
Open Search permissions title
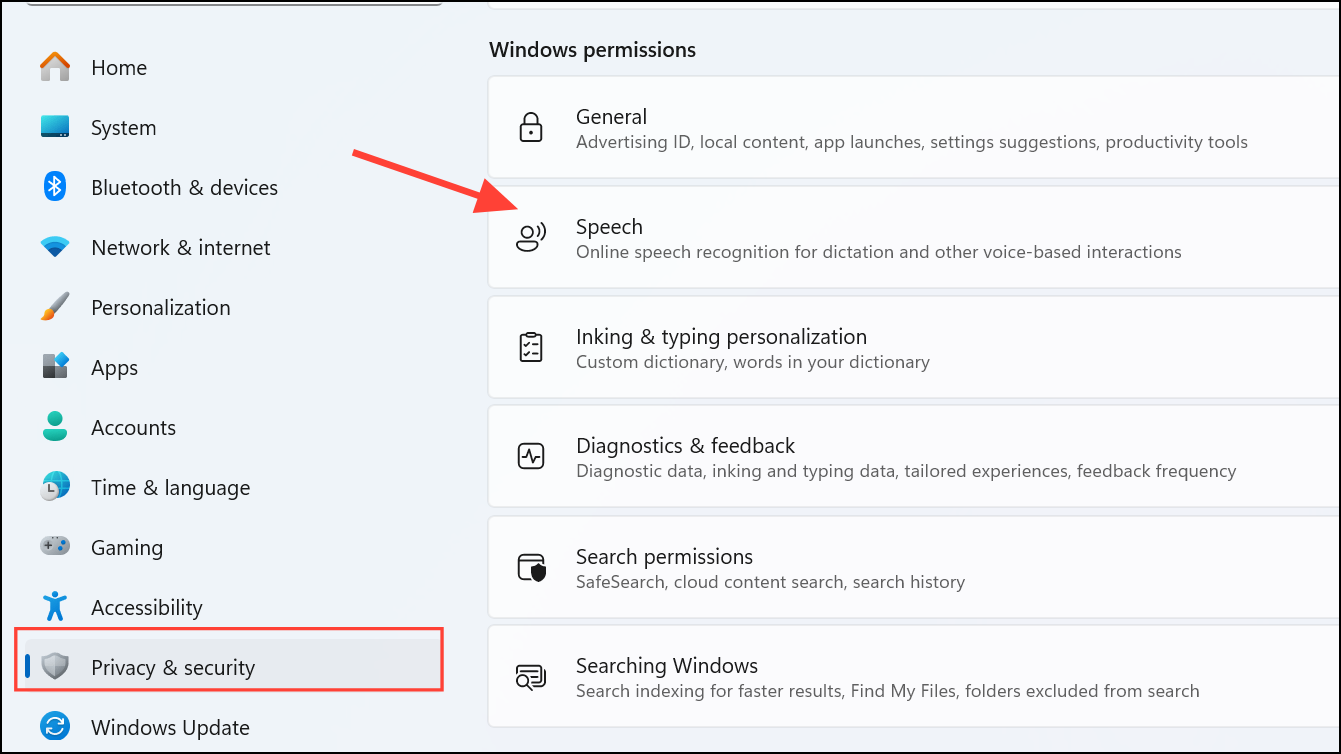[x=664, y=556]
